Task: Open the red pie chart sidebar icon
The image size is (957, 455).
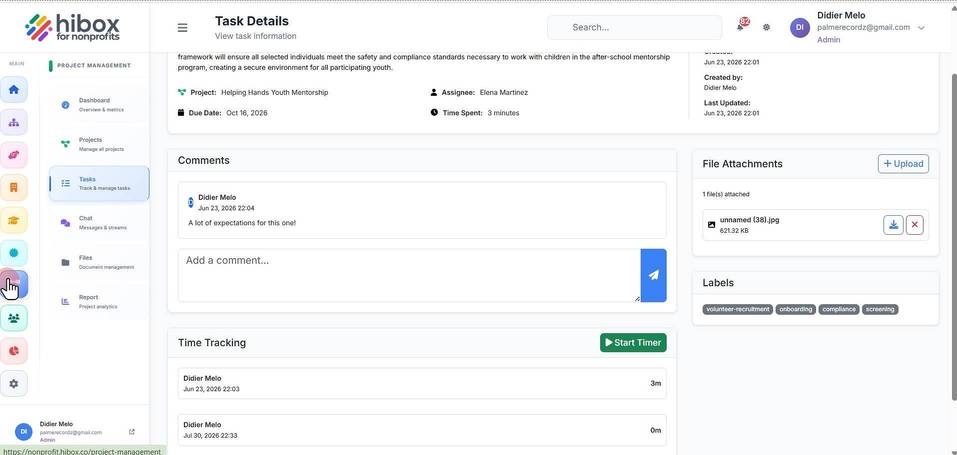Action: coord(13,351)
